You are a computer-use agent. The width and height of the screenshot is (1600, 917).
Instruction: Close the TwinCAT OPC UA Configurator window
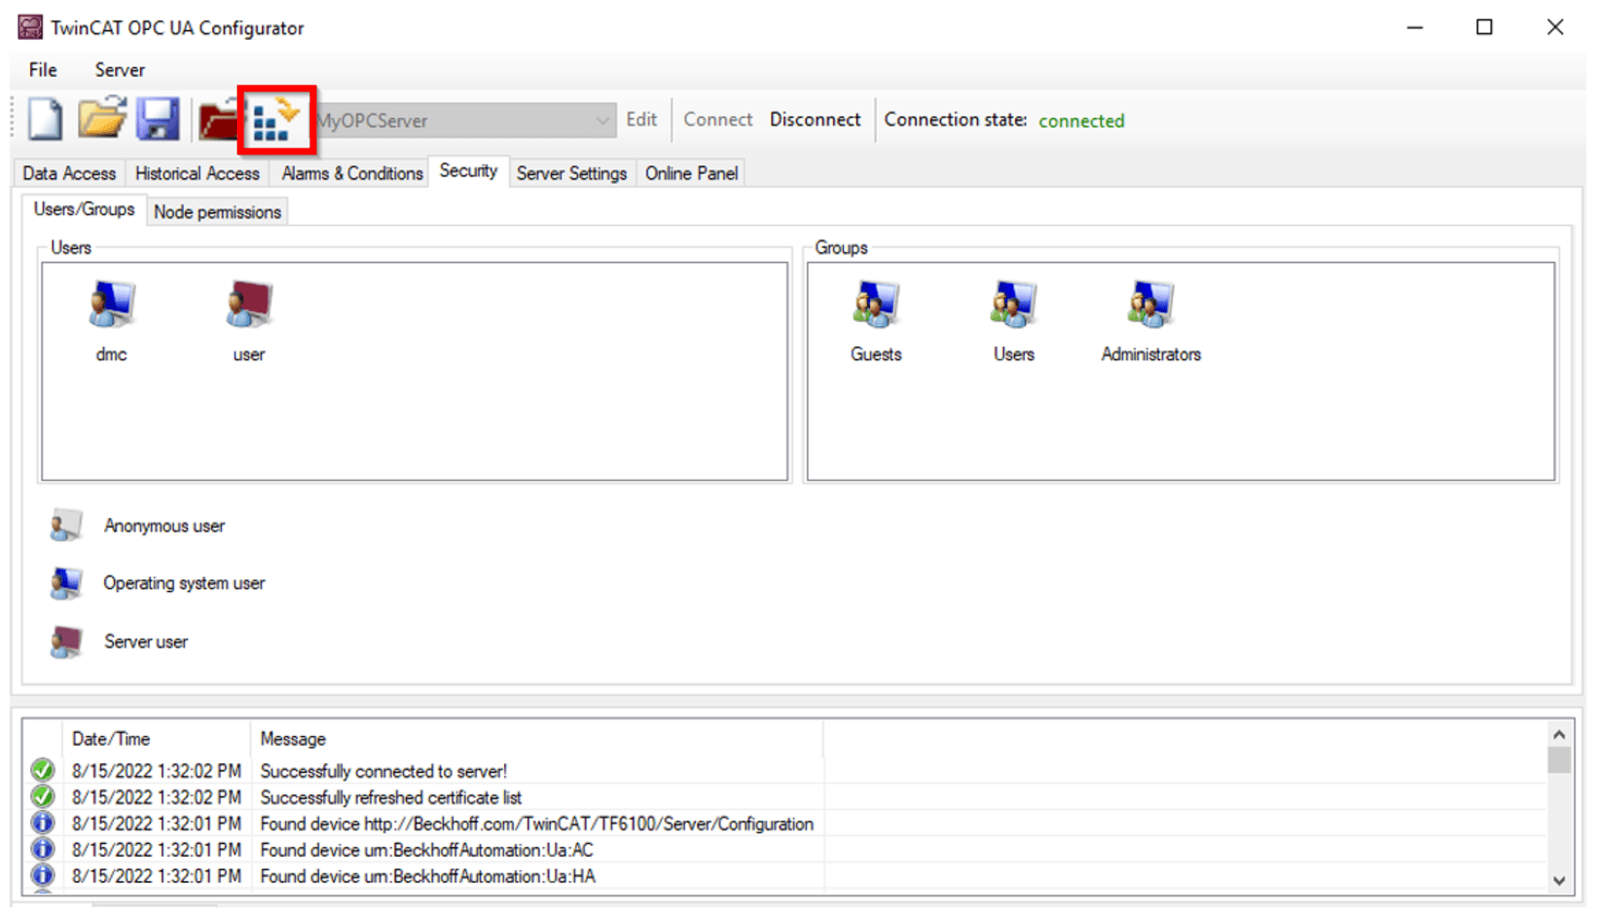coord(1554,27)
